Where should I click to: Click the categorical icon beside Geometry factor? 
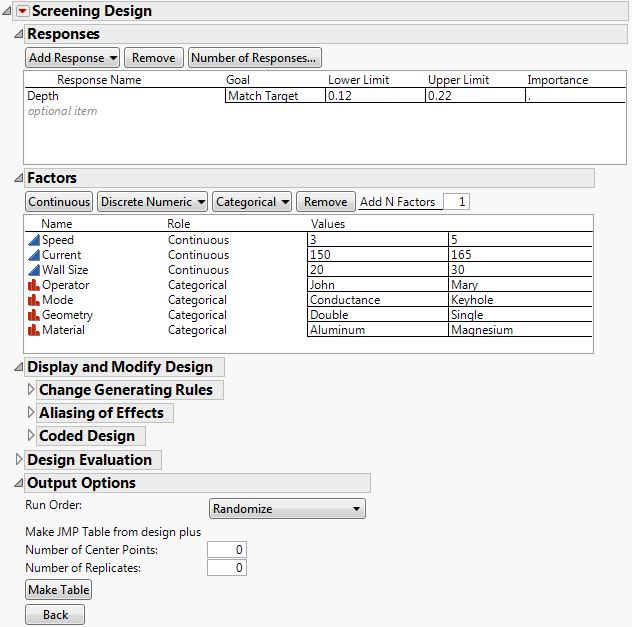pyautogui.click(x=33, y=315)
